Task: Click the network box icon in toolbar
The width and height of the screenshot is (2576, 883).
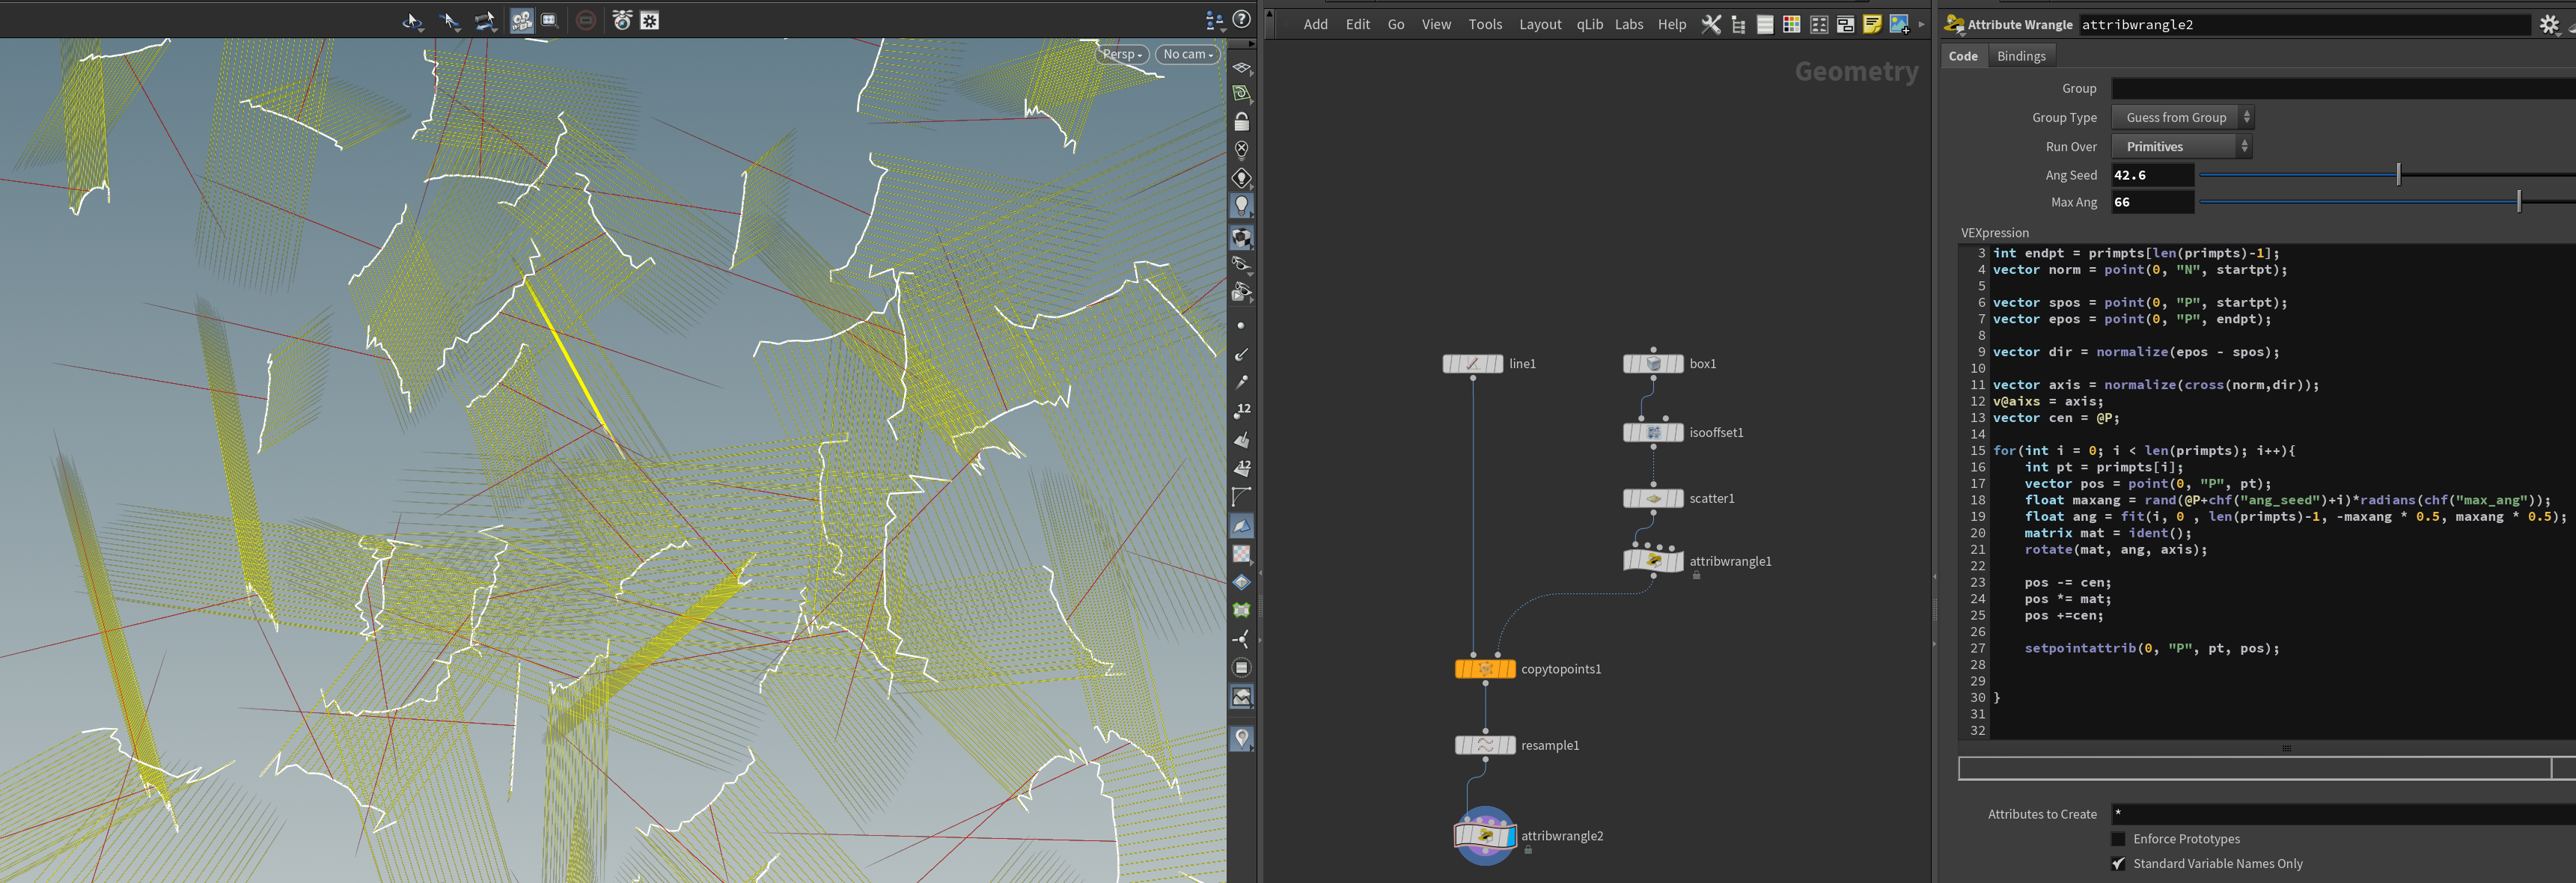Action: (1845, 24)
